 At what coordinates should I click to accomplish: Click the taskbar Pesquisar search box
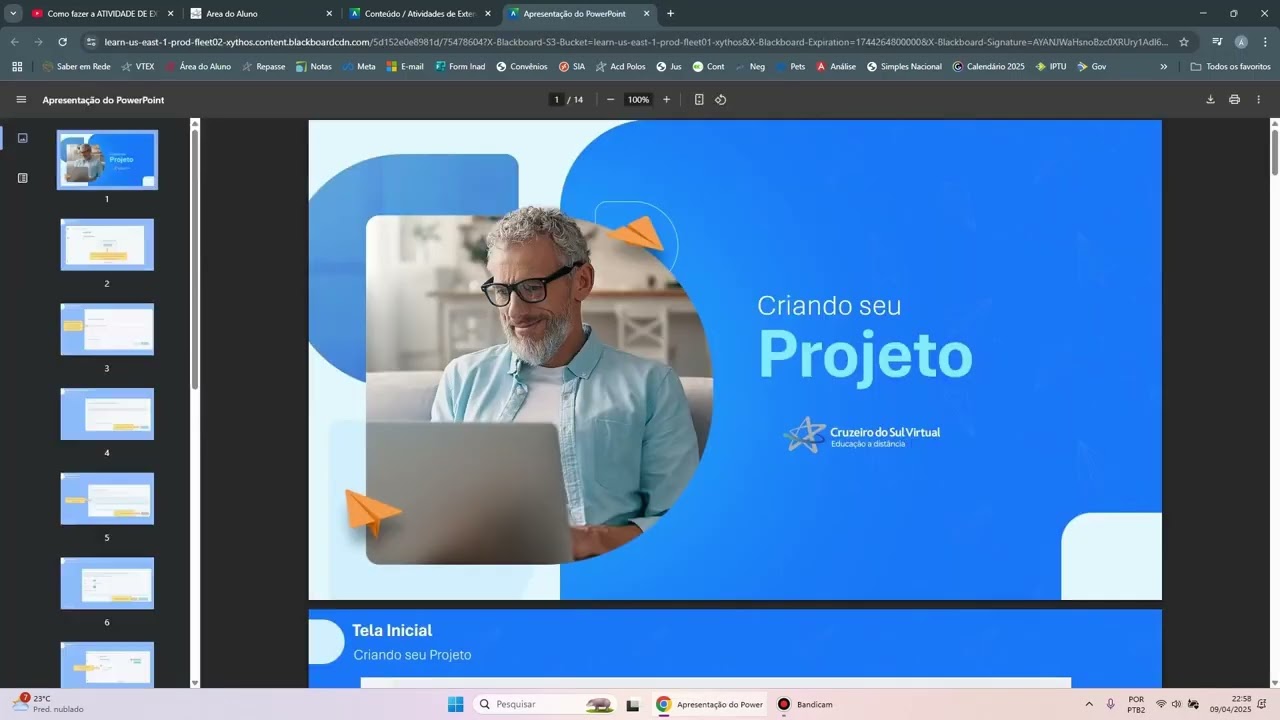point(544,704)
